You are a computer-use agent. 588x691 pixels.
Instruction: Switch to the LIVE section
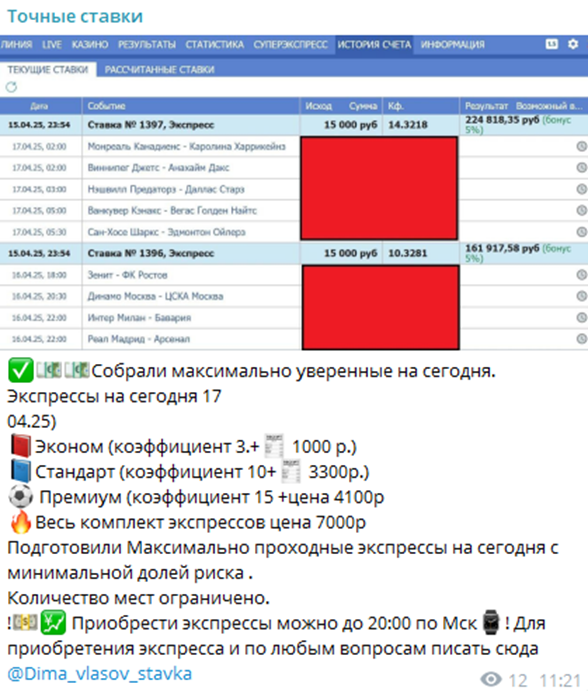(x=52, y=45)
